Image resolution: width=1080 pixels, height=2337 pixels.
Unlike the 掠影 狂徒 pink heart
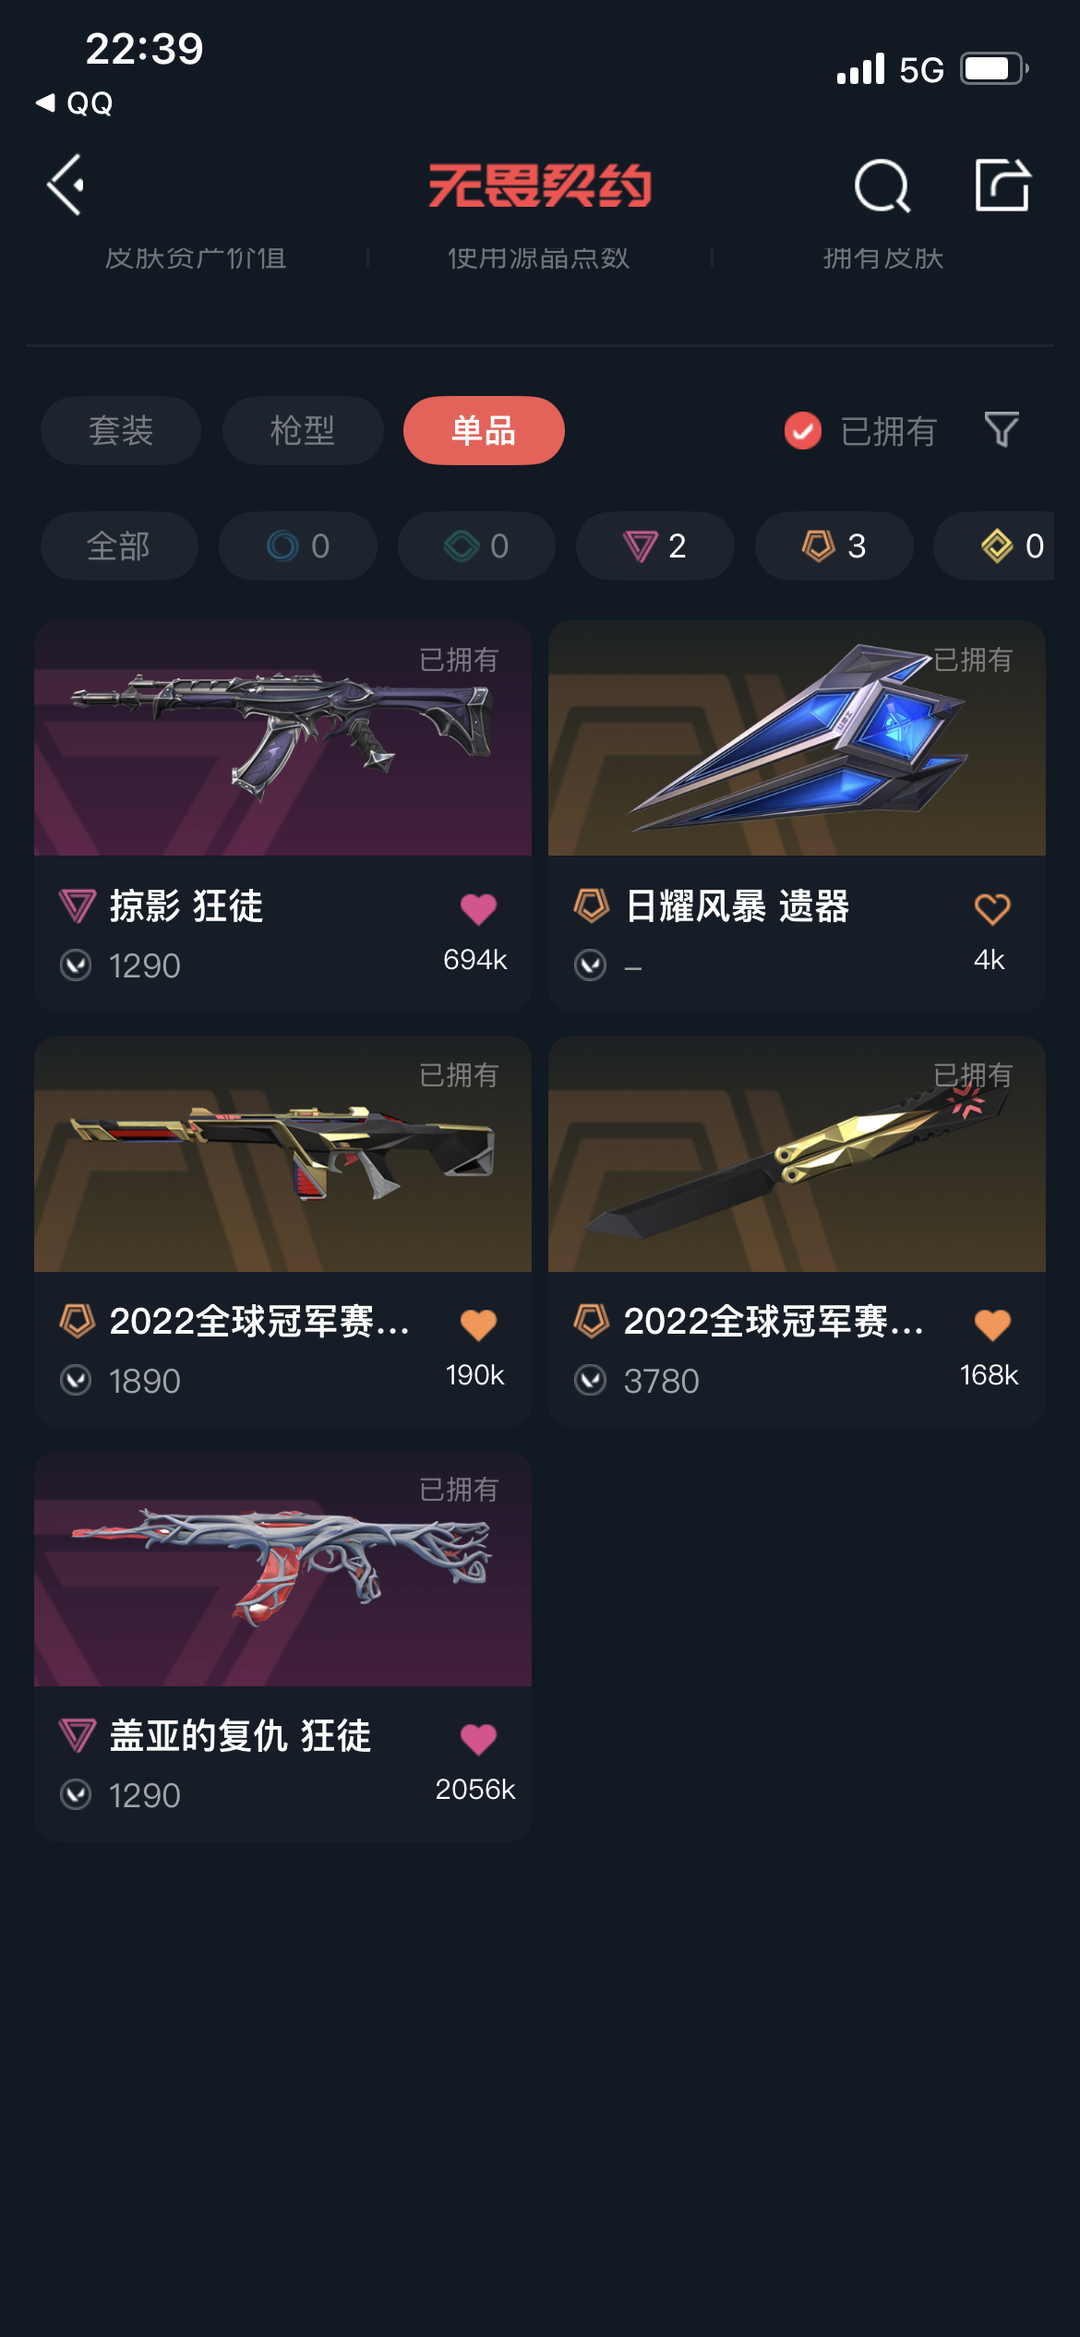tap(478, 908)
